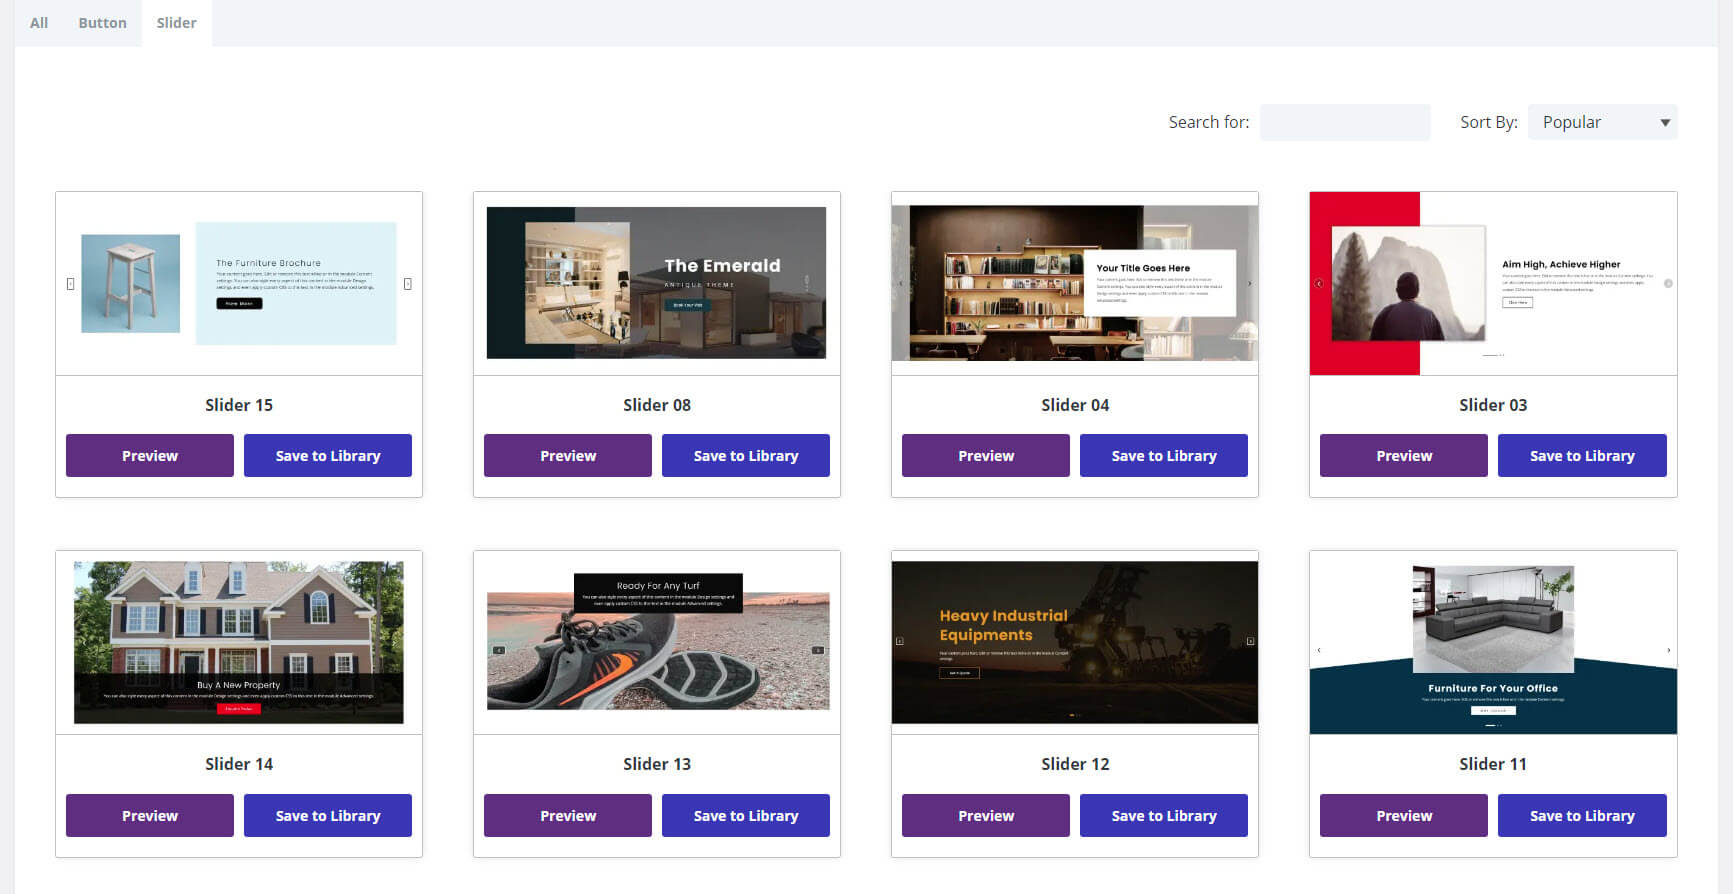Open the Slider 14 house property thumbnail
The height and width of the screenshot is (894, 1733).
pos(239,642)
